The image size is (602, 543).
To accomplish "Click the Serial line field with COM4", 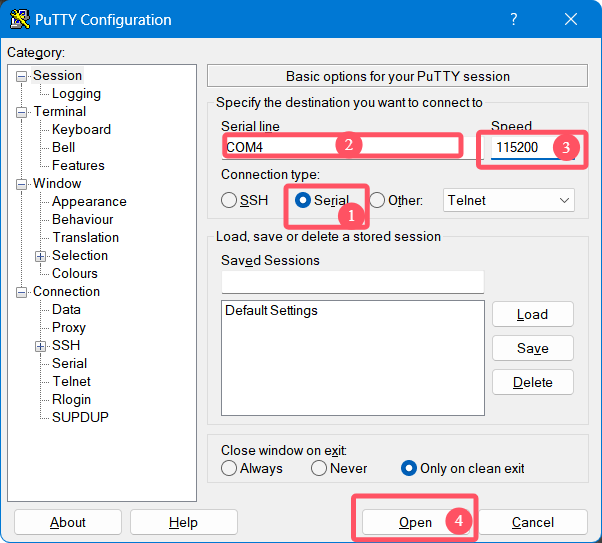I will 352,147.
